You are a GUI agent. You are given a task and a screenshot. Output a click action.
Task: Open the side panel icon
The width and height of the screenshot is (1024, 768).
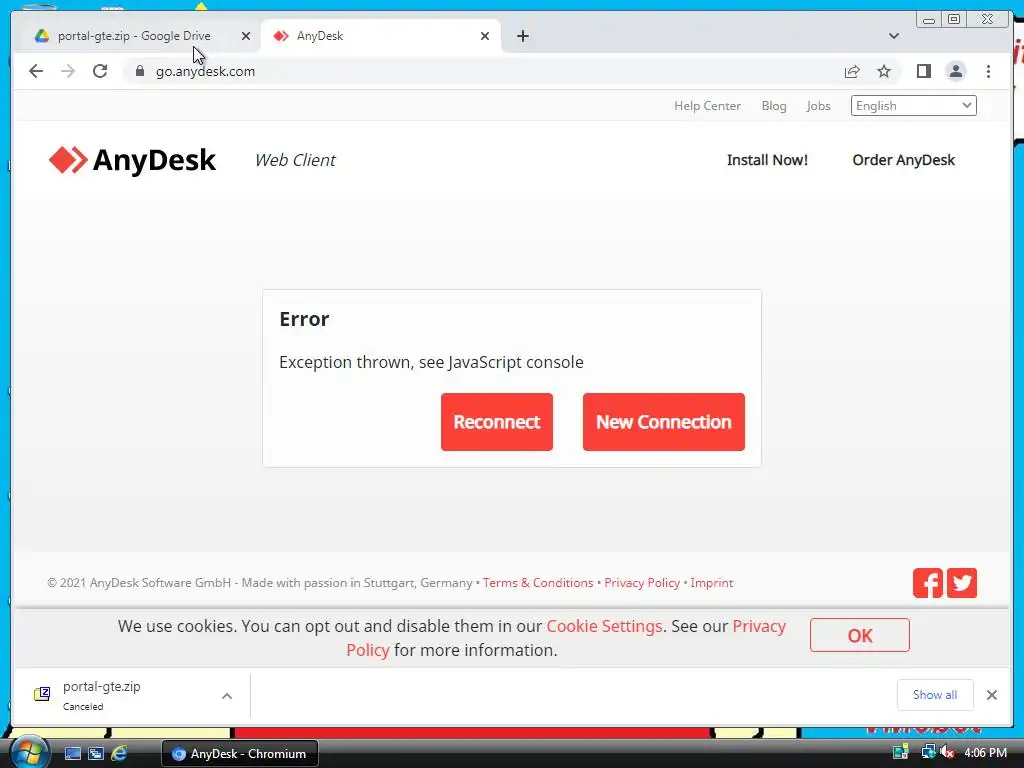(x=923, y=71)
